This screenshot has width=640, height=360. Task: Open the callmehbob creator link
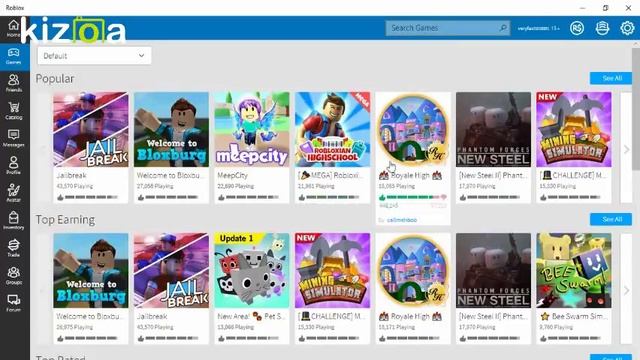402,220
